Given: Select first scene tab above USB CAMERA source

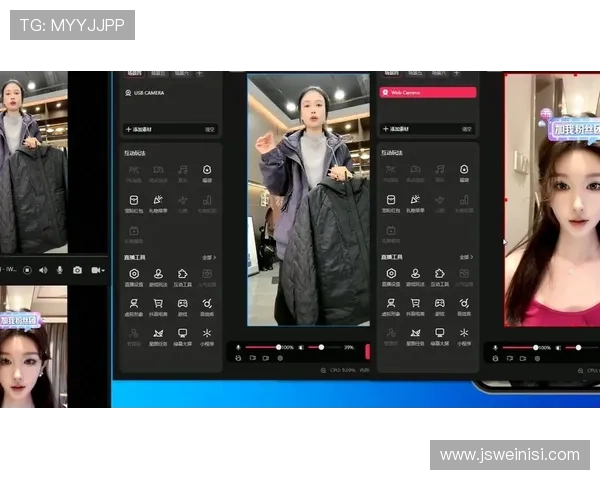Looking at the screenshot, I should pyautogui.click(x=133, y=72).
